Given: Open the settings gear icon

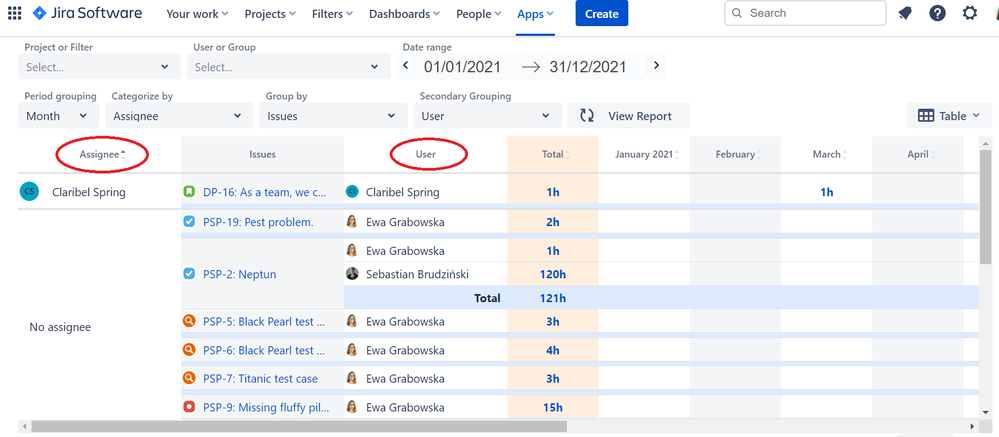Looking at the screenshot, I should [x=969, y=14].
